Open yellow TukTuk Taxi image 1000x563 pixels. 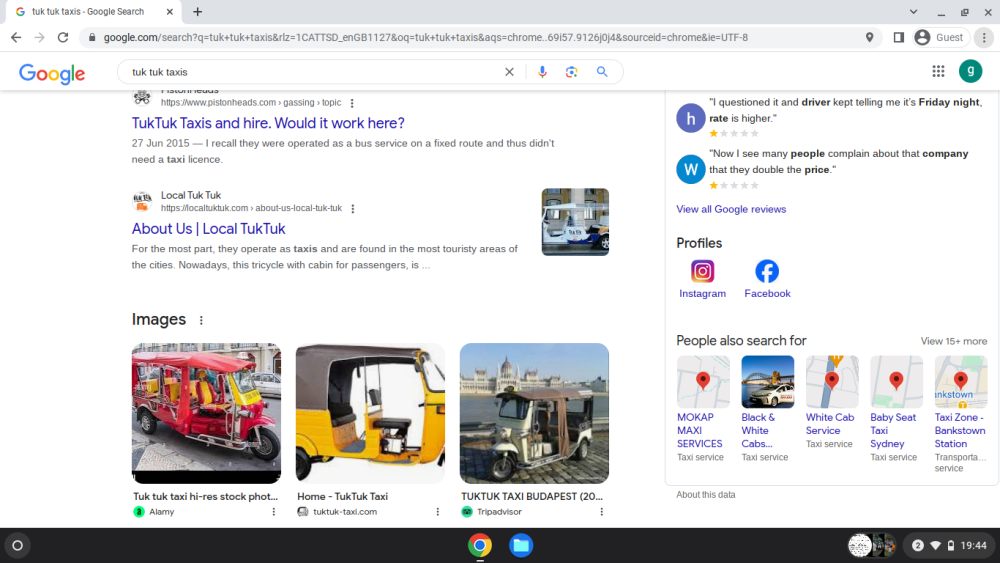click(370, 413)
